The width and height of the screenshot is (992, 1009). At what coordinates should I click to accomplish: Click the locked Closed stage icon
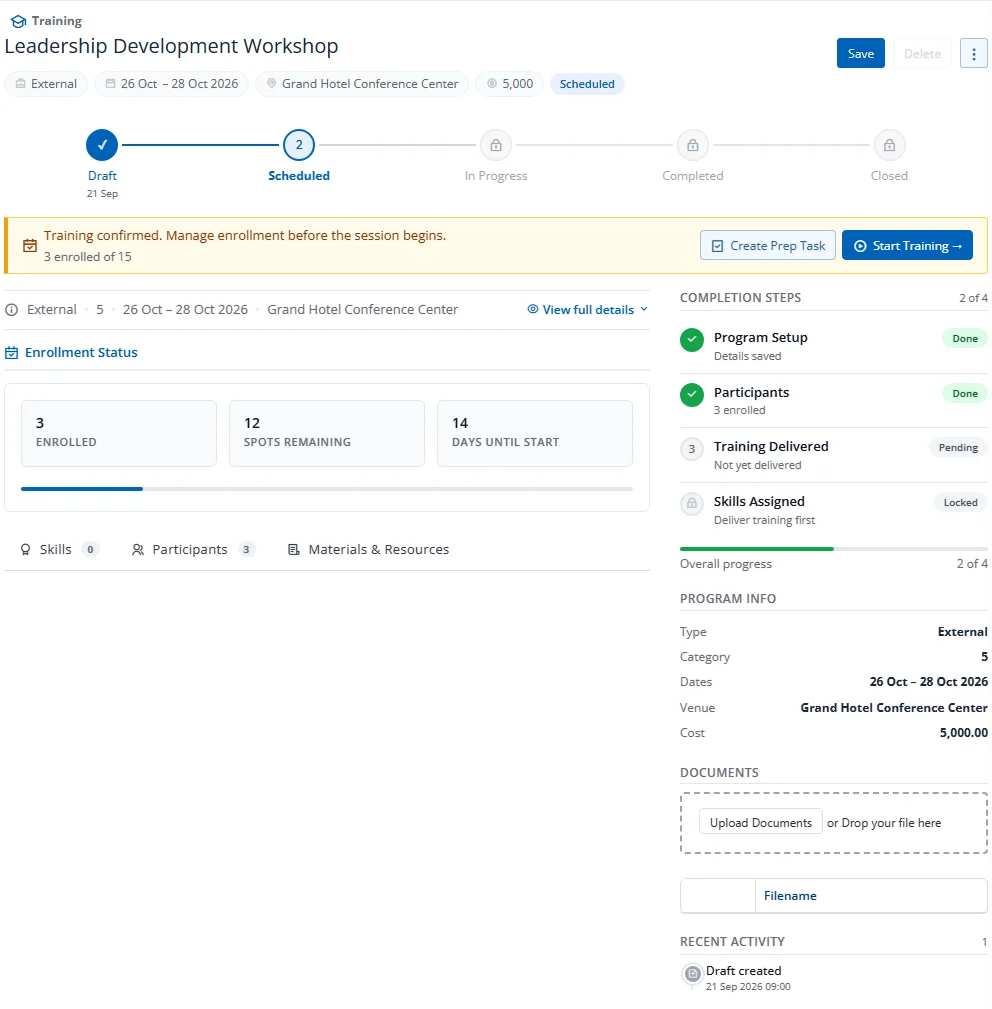point(889,145)
